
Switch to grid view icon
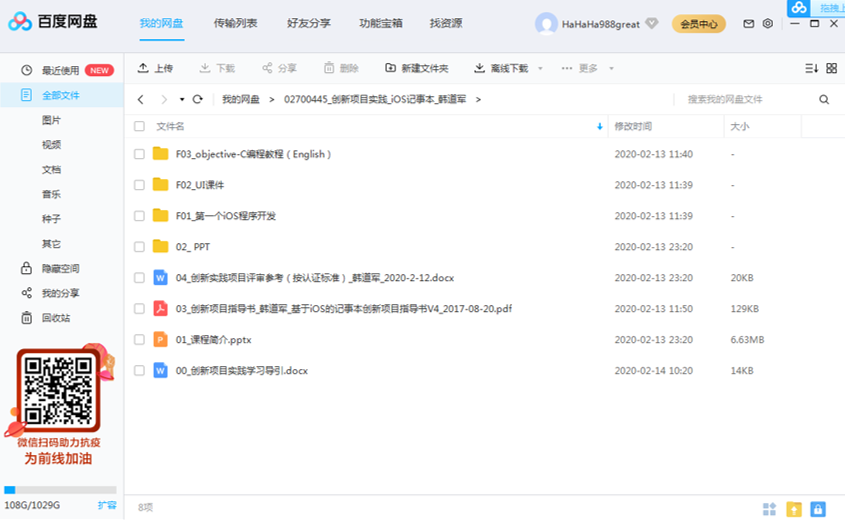point(831,68)
